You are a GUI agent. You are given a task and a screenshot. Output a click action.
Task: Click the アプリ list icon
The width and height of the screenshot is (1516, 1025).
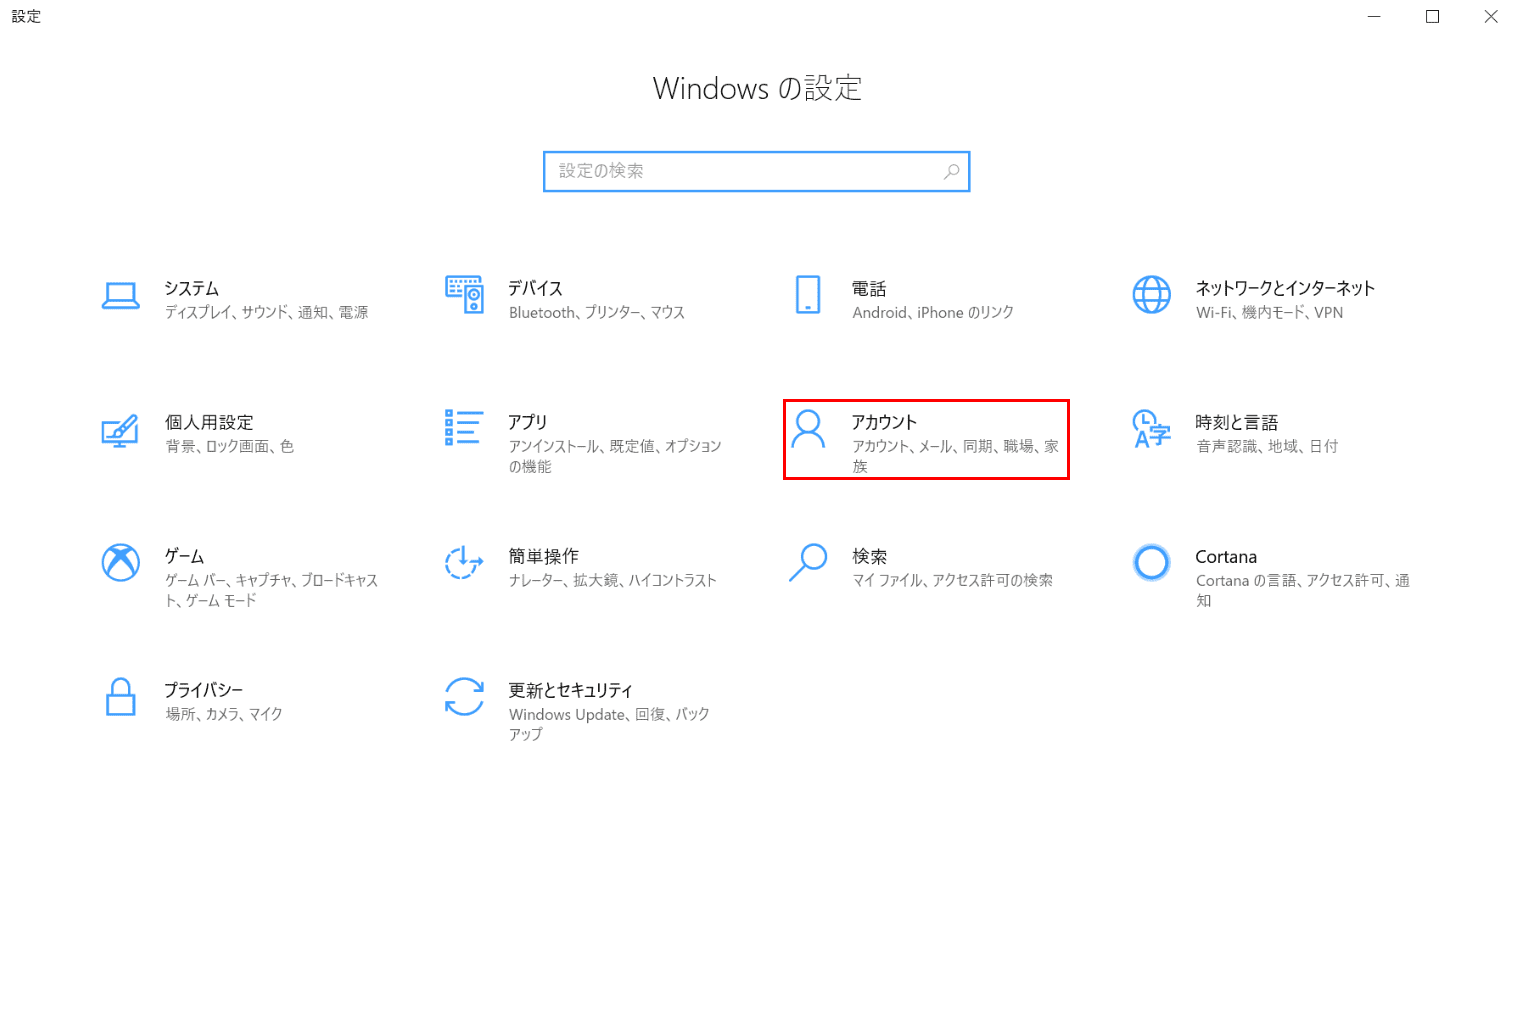(464, 428)
